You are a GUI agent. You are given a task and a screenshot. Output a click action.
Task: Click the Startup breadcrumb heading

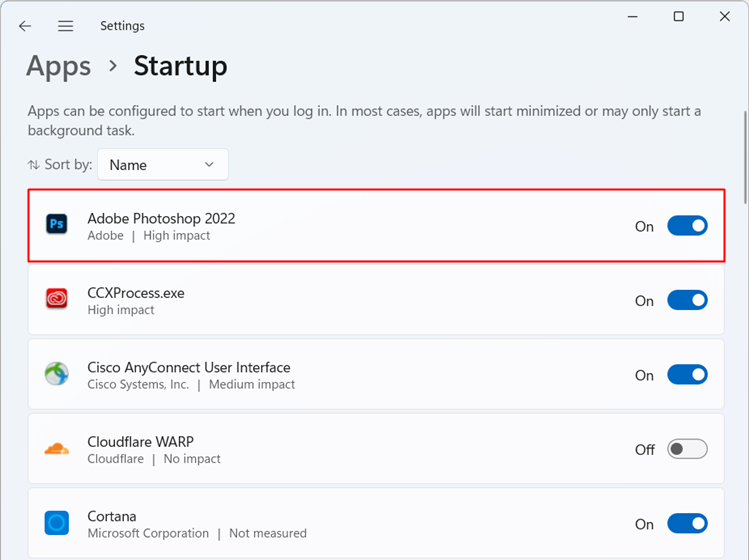pyautogui.click(x=180, y=66)
